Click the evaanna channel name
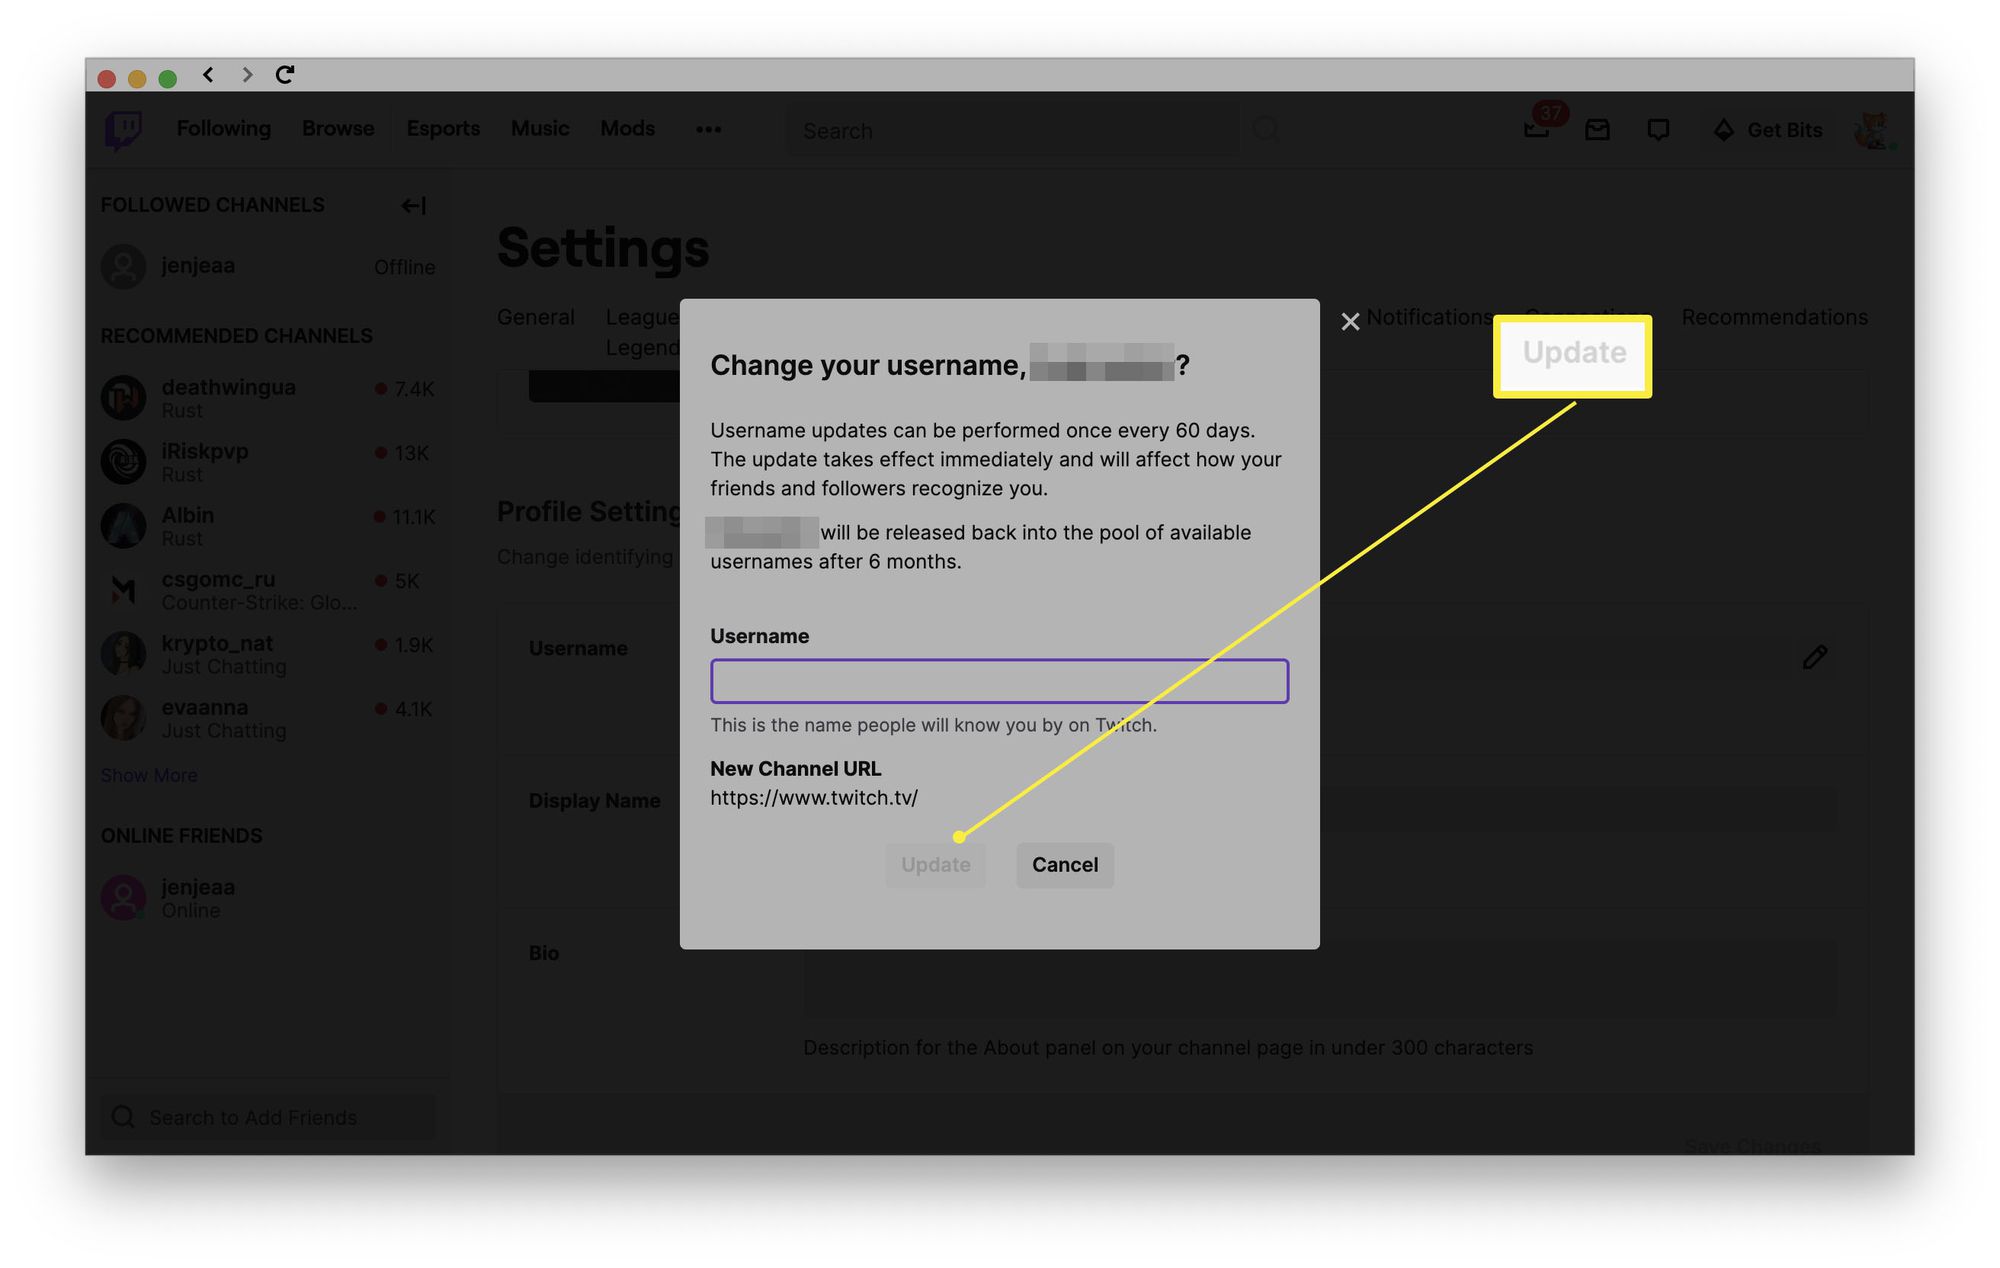 pyautogui.click(x=205, y=707)
